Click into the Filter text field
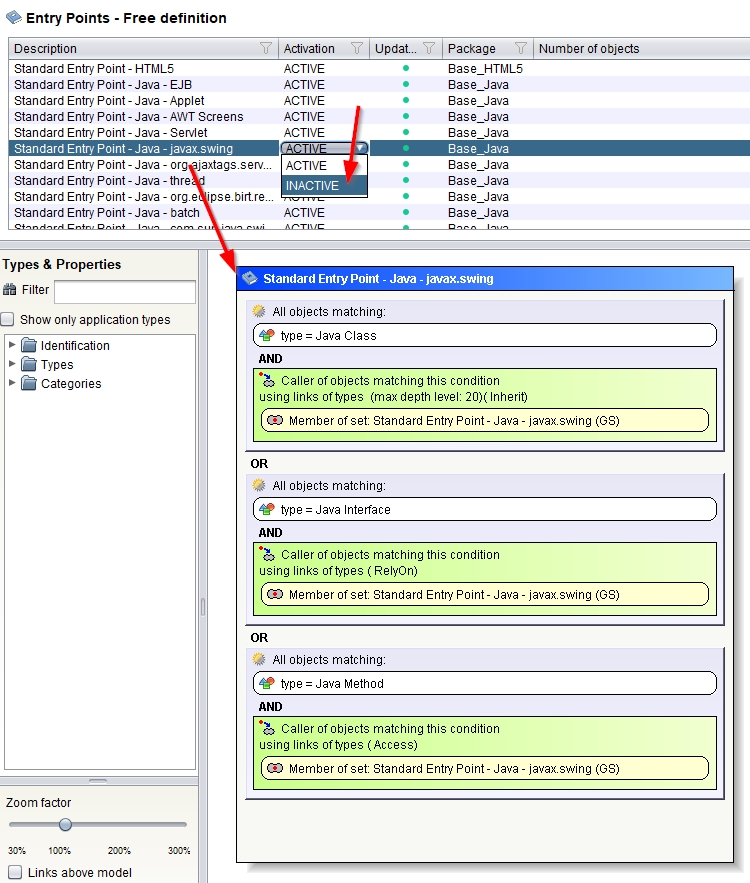This screenshot has width=750, height=883. (x=124, y=291)
